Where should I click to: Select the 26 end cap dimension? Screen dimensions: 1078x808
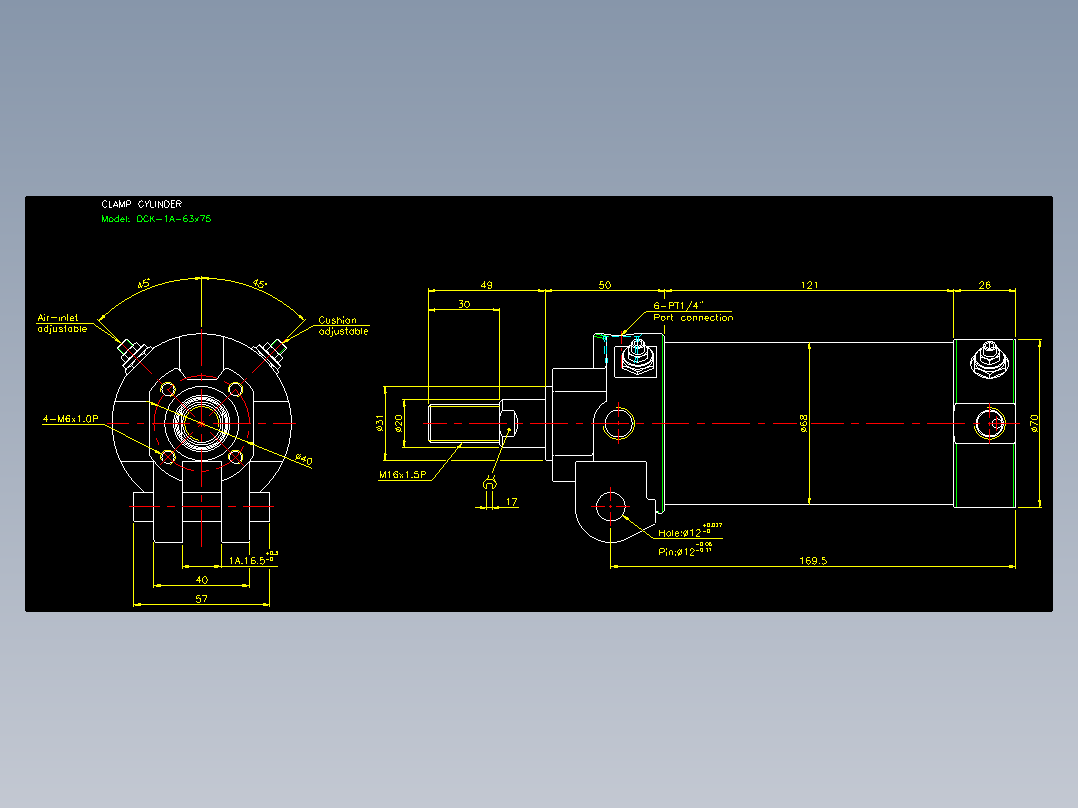click(984, 285)
